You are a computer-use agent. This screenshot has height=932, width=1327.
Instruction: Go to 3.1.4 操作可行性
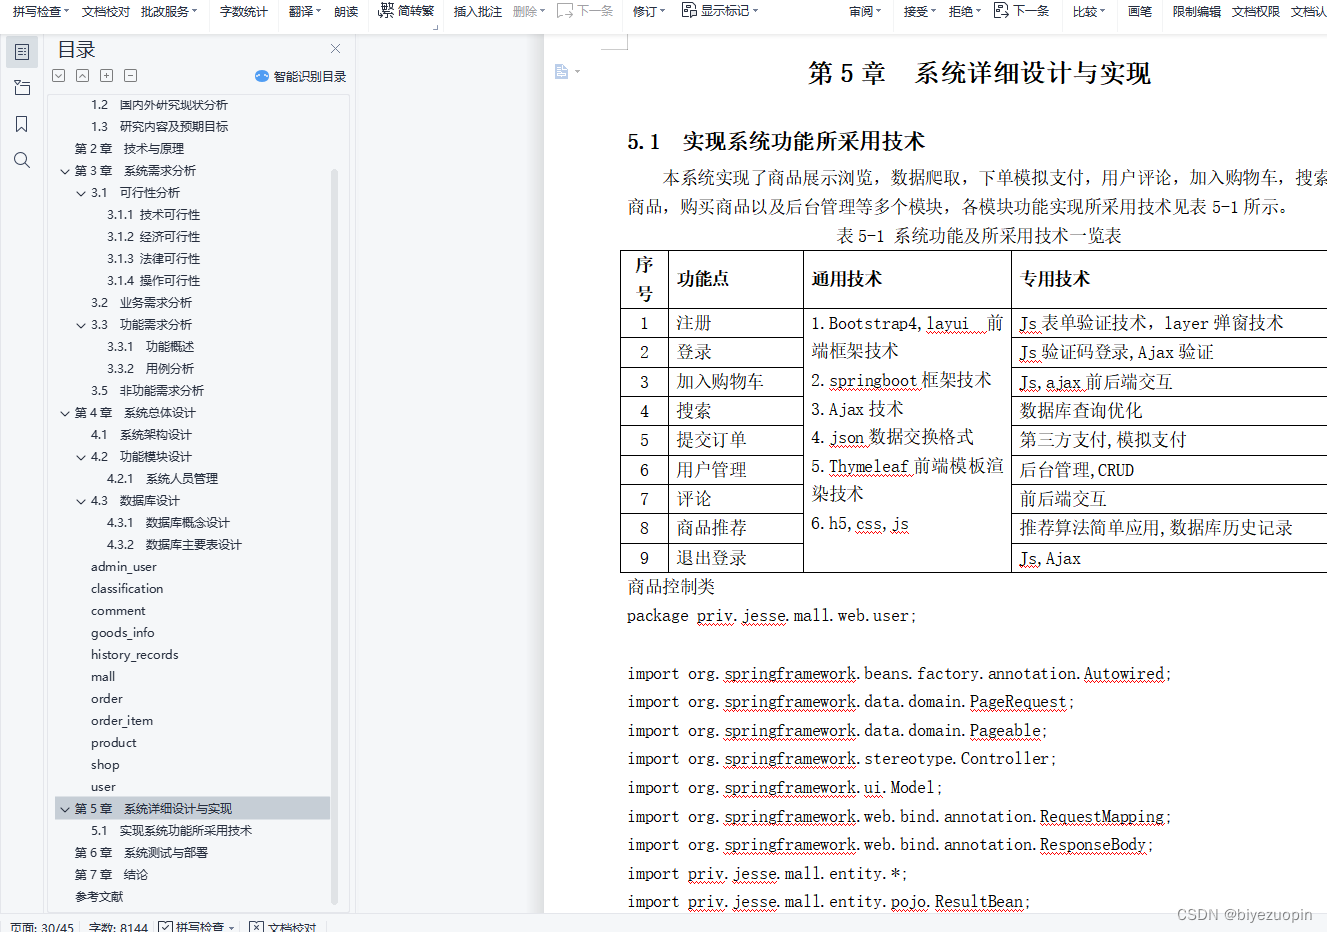(x=153, y=281)
